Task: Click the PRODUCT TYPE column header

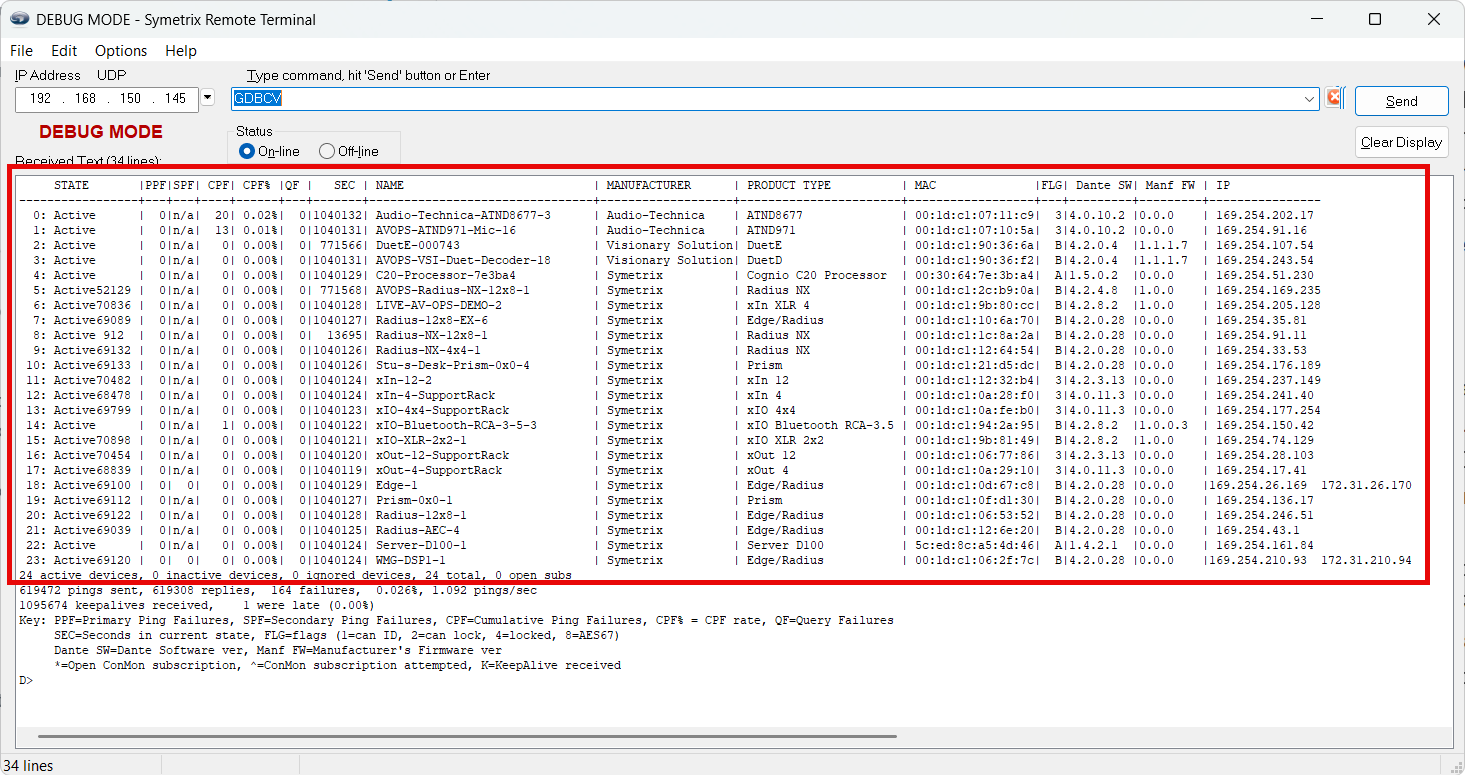Action: pyautogui.click(x=789, y=185)
